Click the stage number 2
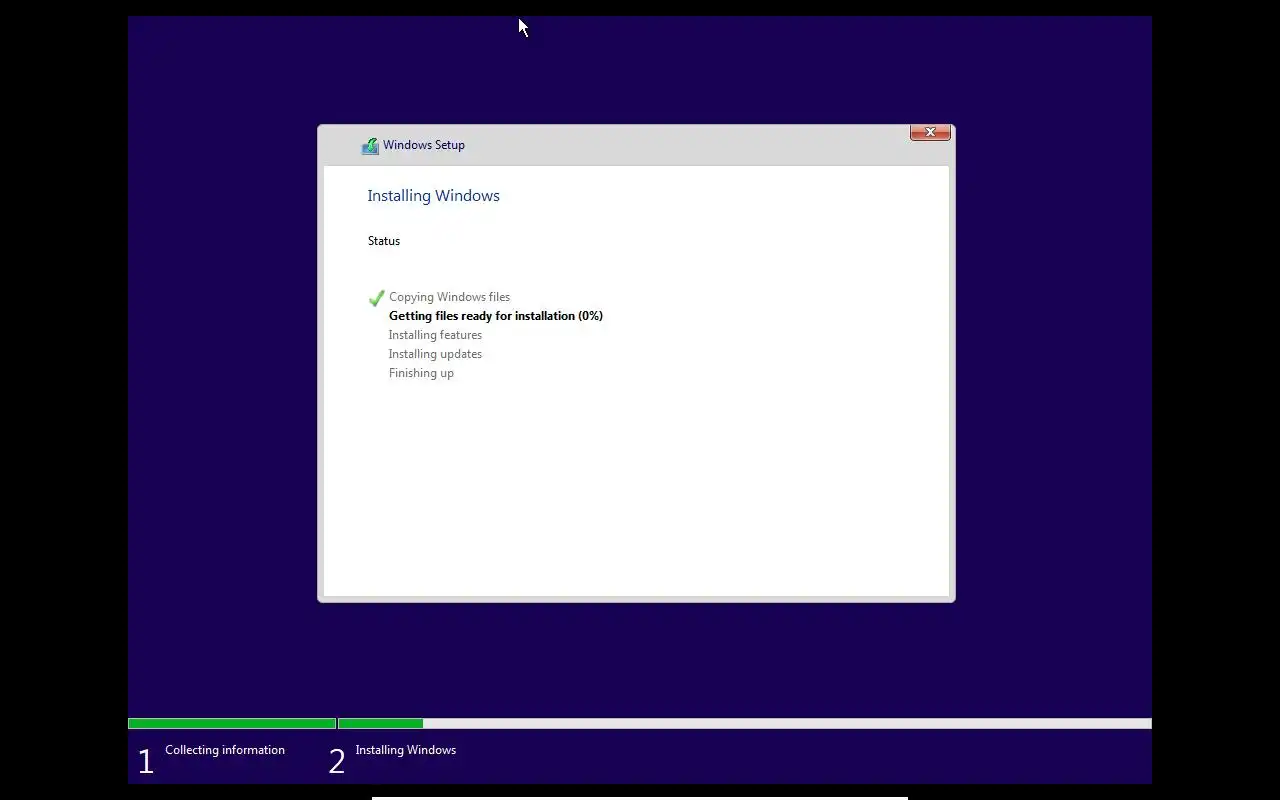Screen dimensions: 1280x800 (x=337, y=762)
